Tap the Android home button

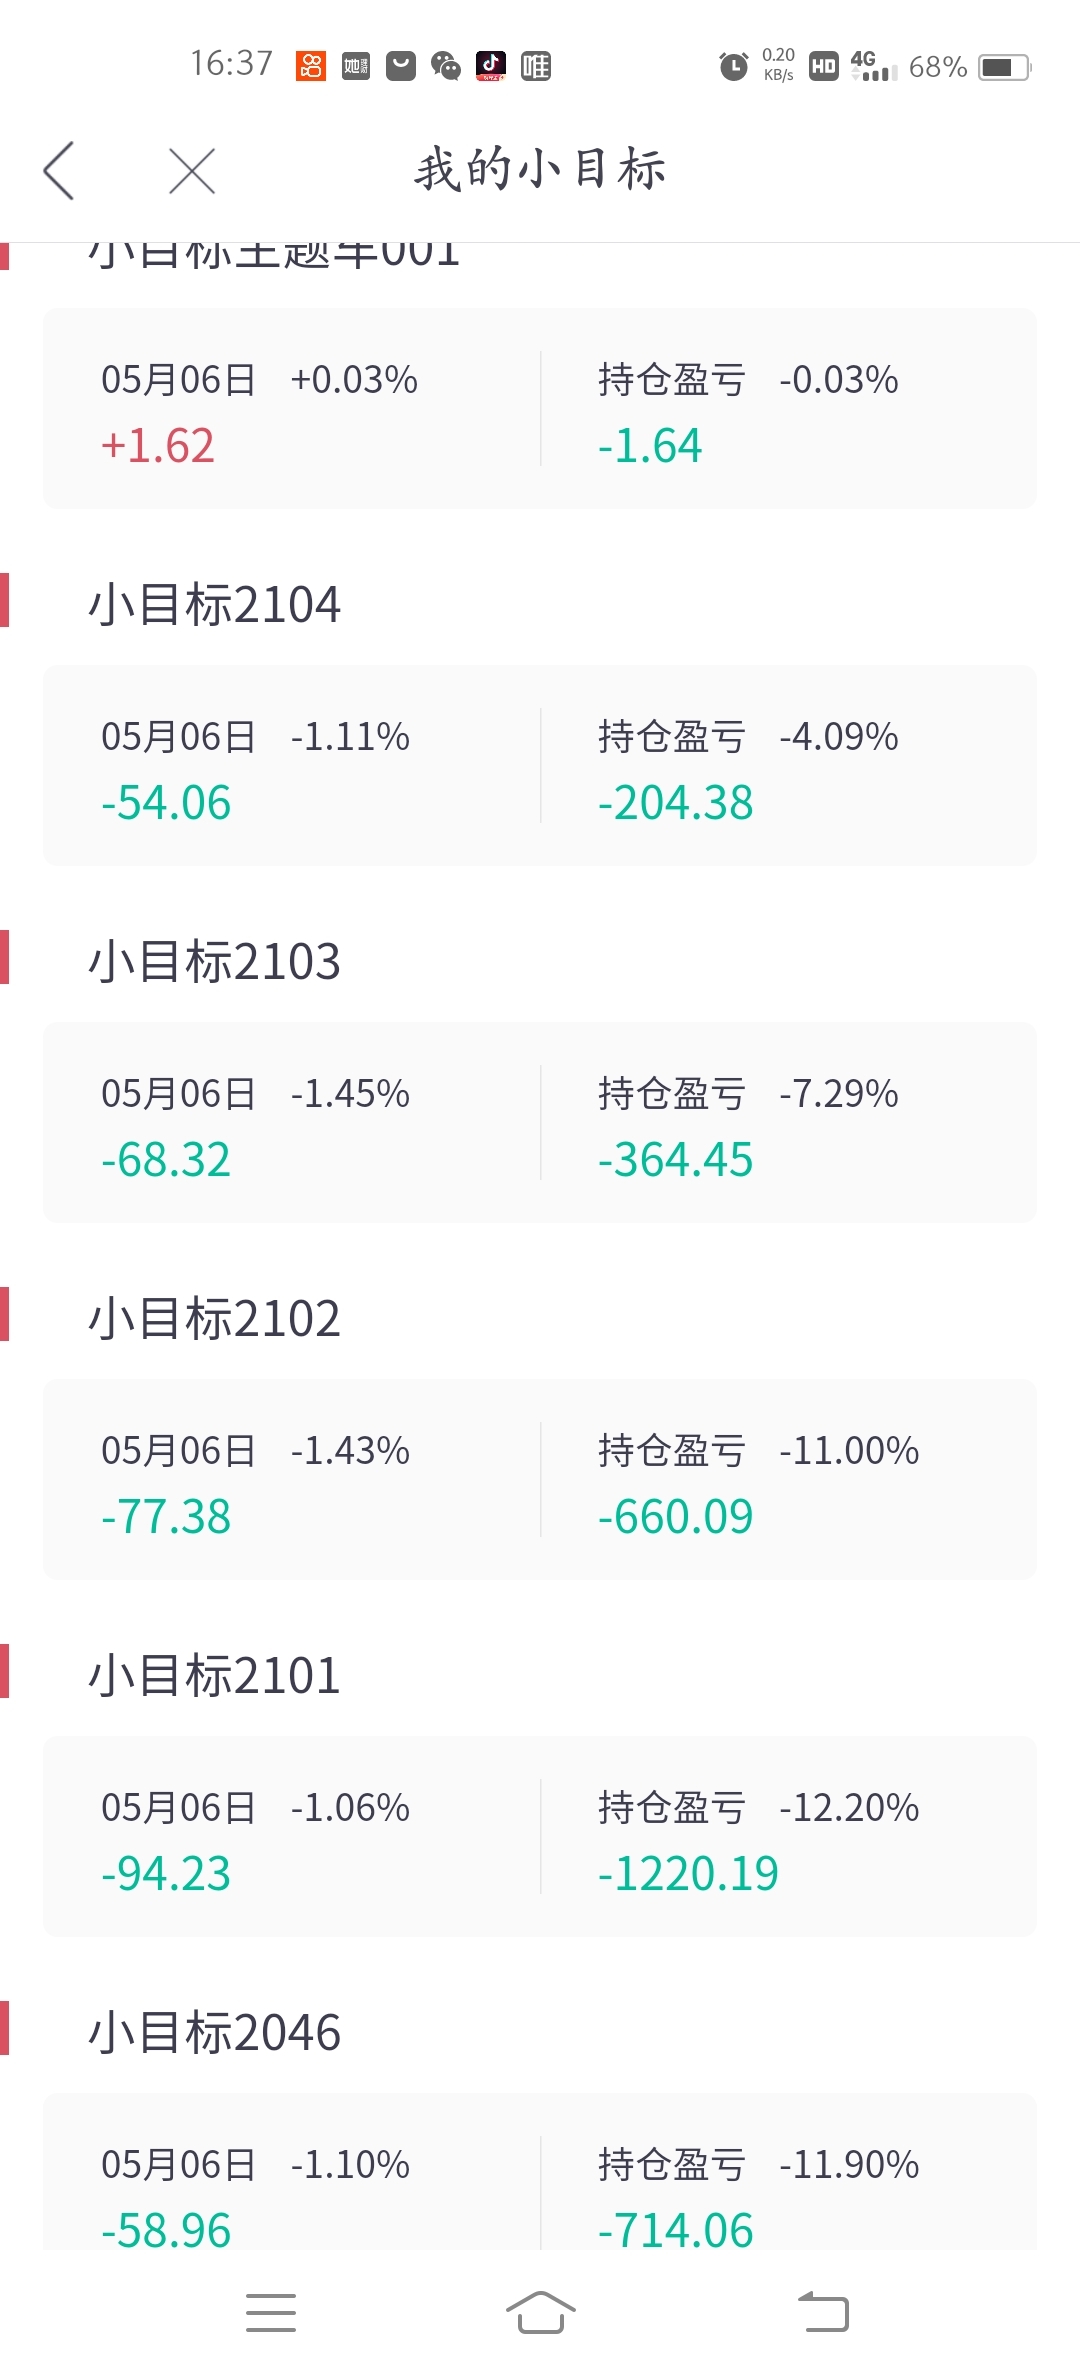click(x=540, y=2312)
